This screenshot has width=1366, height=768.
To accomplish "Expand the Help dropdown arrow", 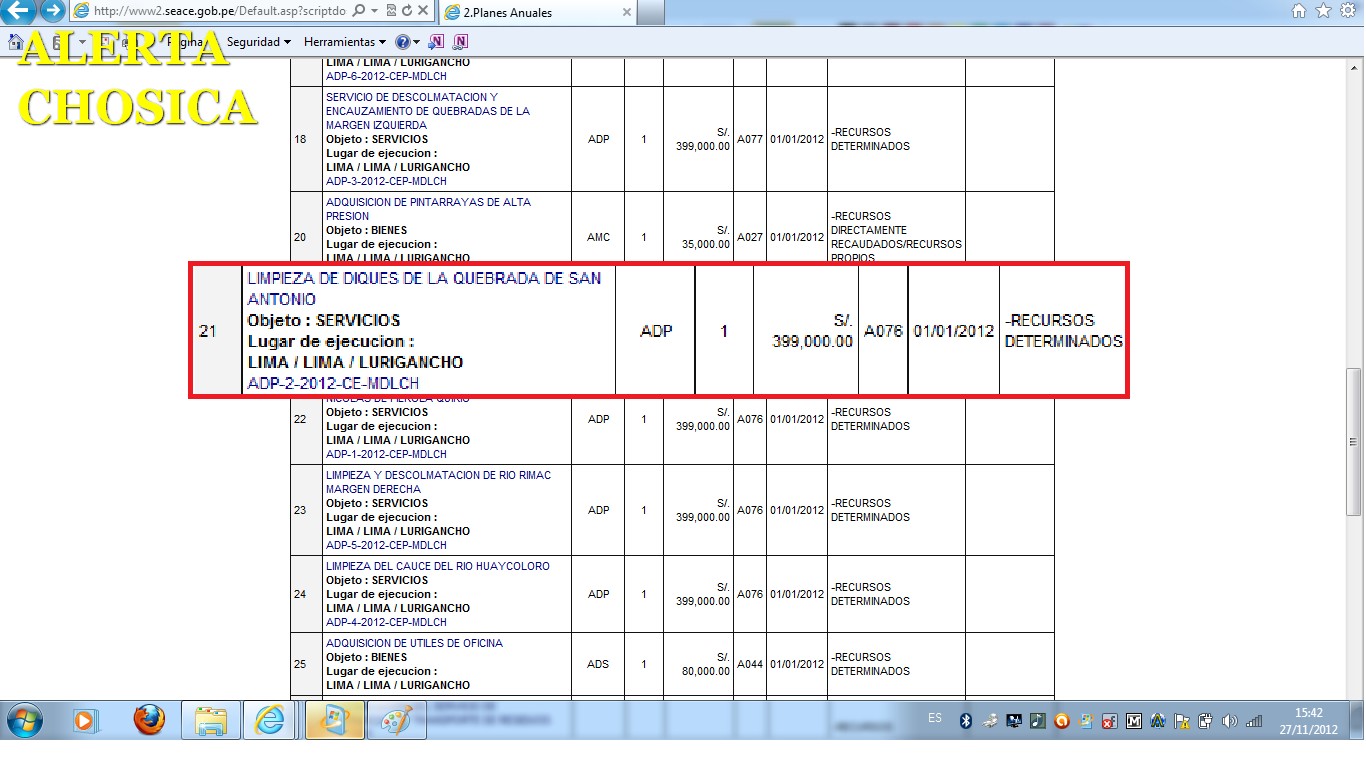I will click(416, 42).
